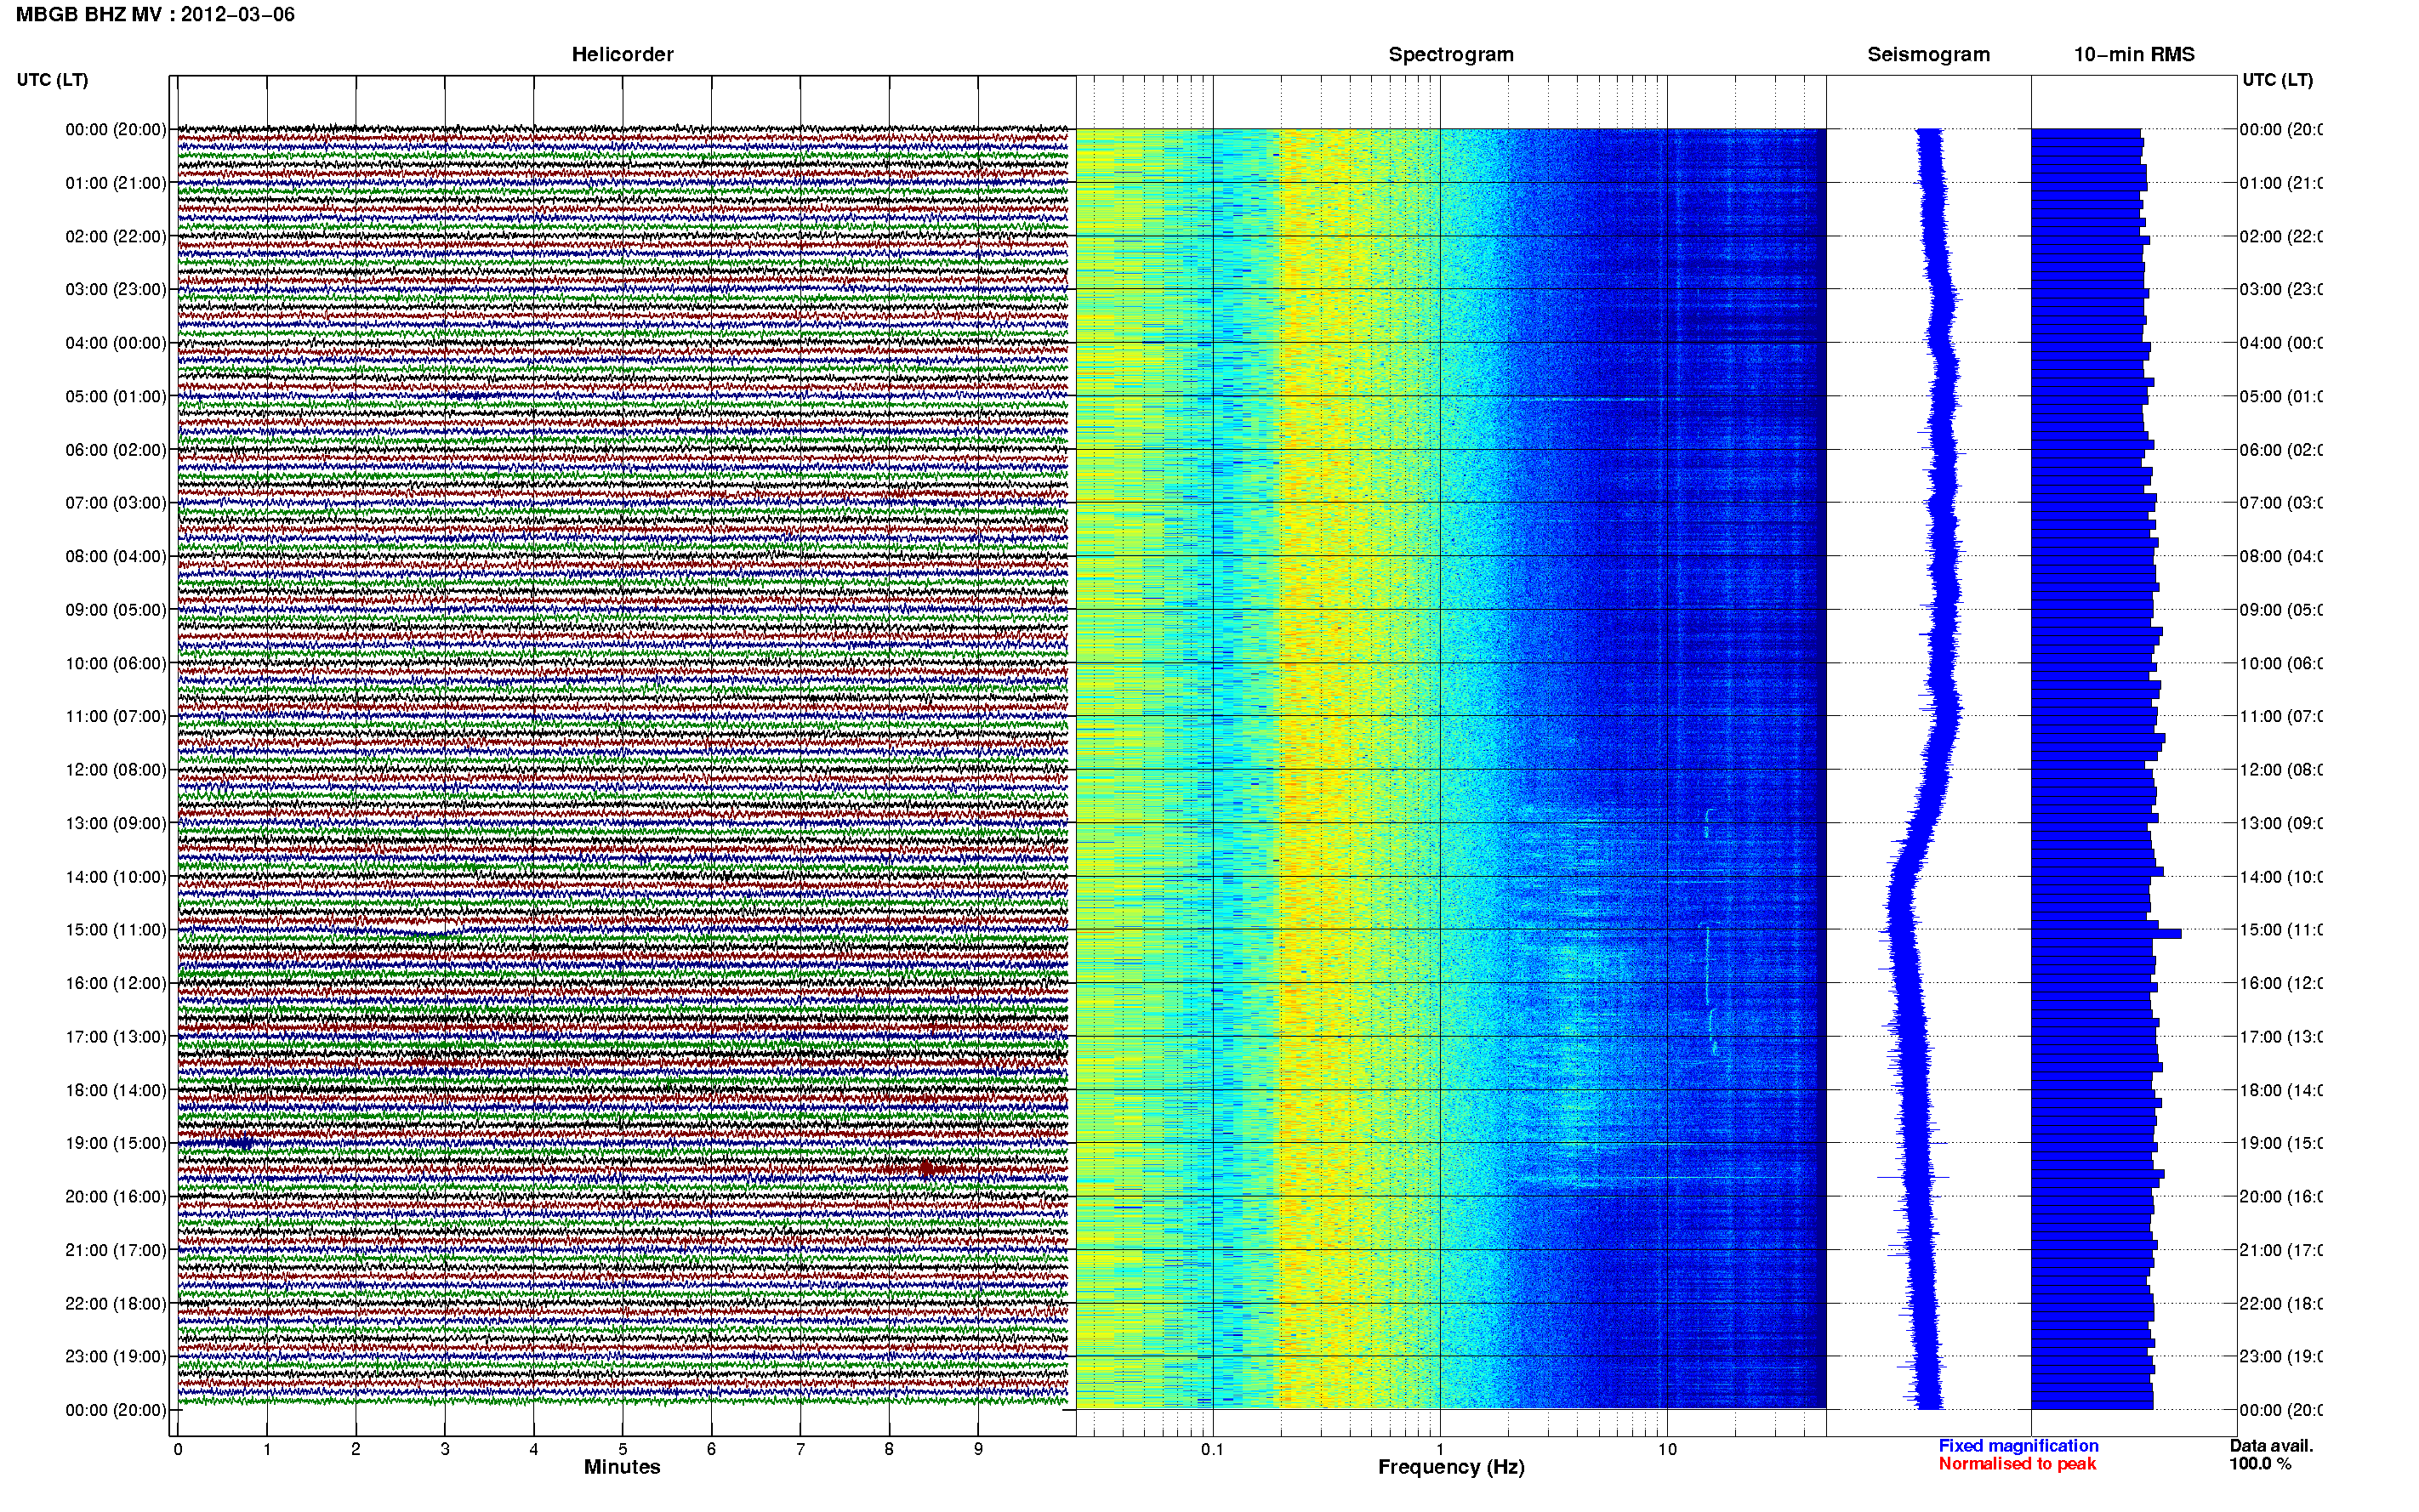Click the 1 Hz frequency tick label
Viewport: 2419px width, 1512px height.
[x=1440, y=1449]
